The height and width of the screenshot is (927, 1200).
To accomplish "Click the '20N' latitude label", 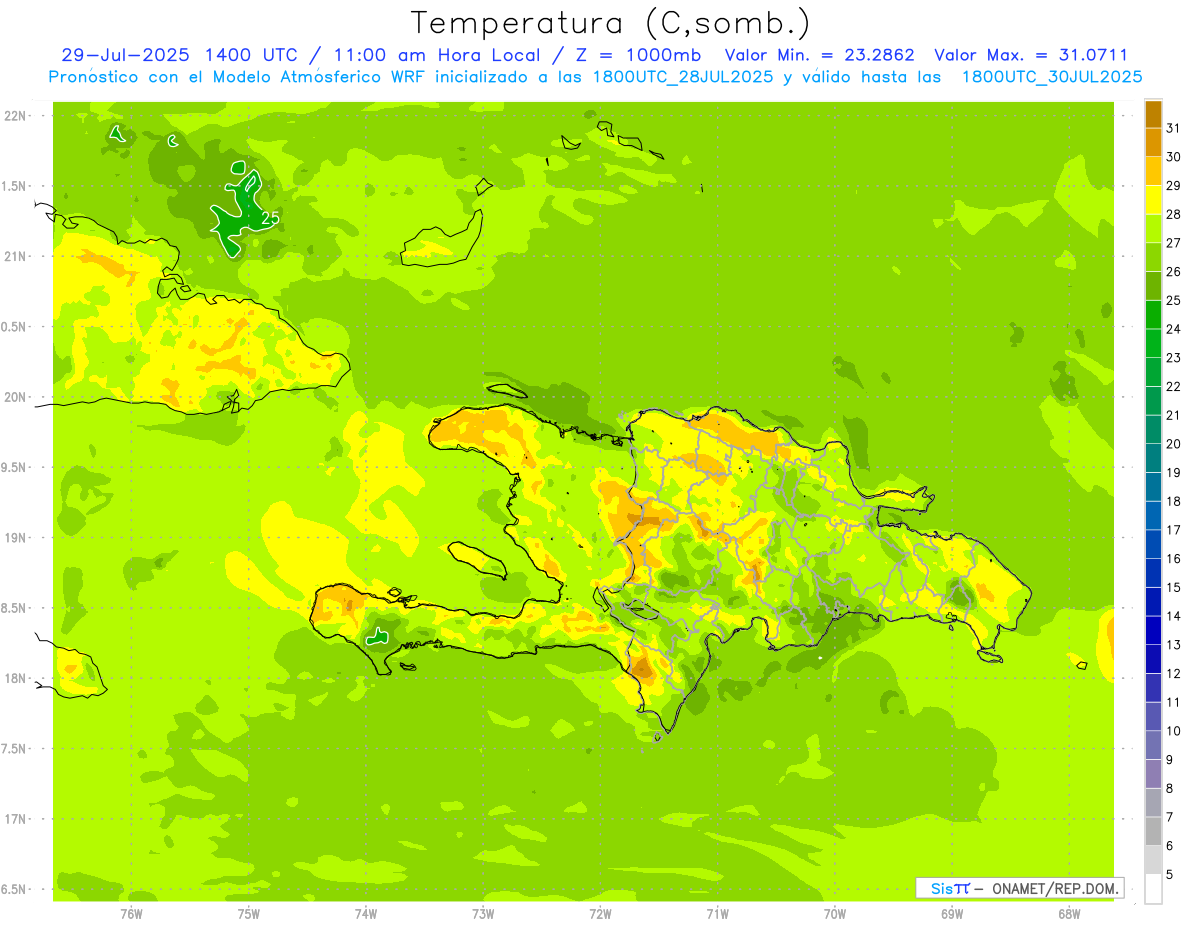I will pyautogui.click(x=15, y=397).
